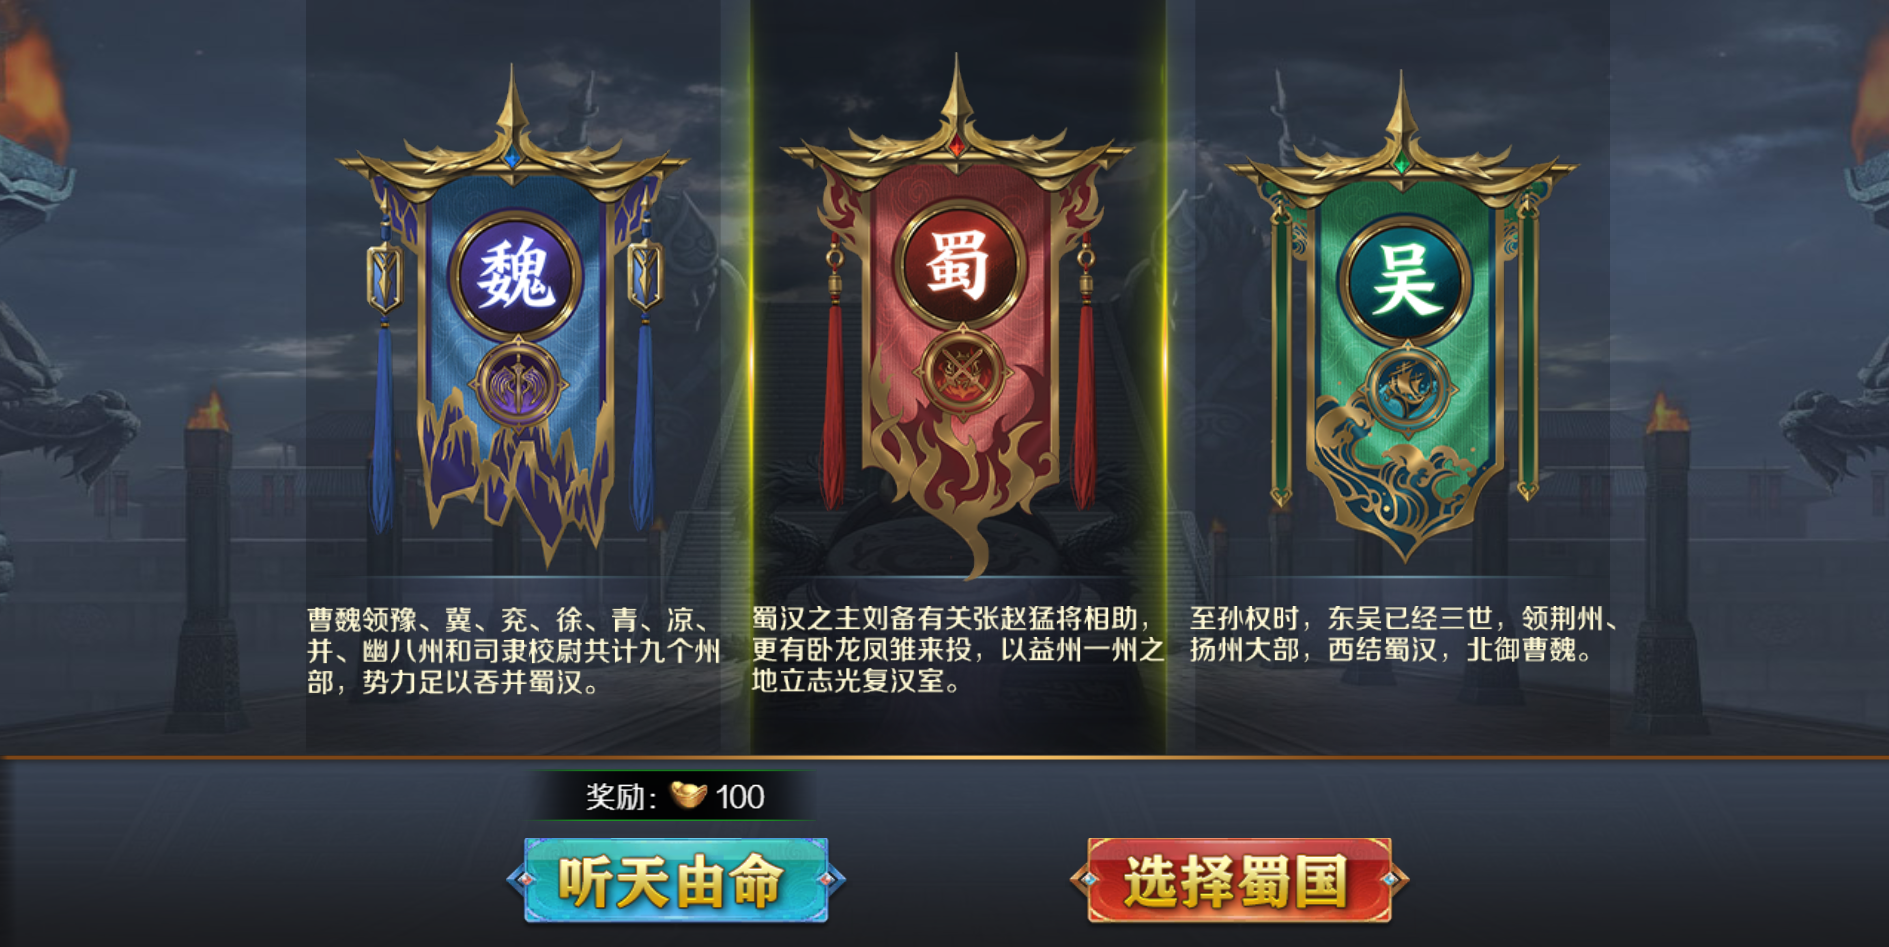Confirm with the 选择蜀国 button
The height and width of the screenshot is (947, 1889).
1240,881
